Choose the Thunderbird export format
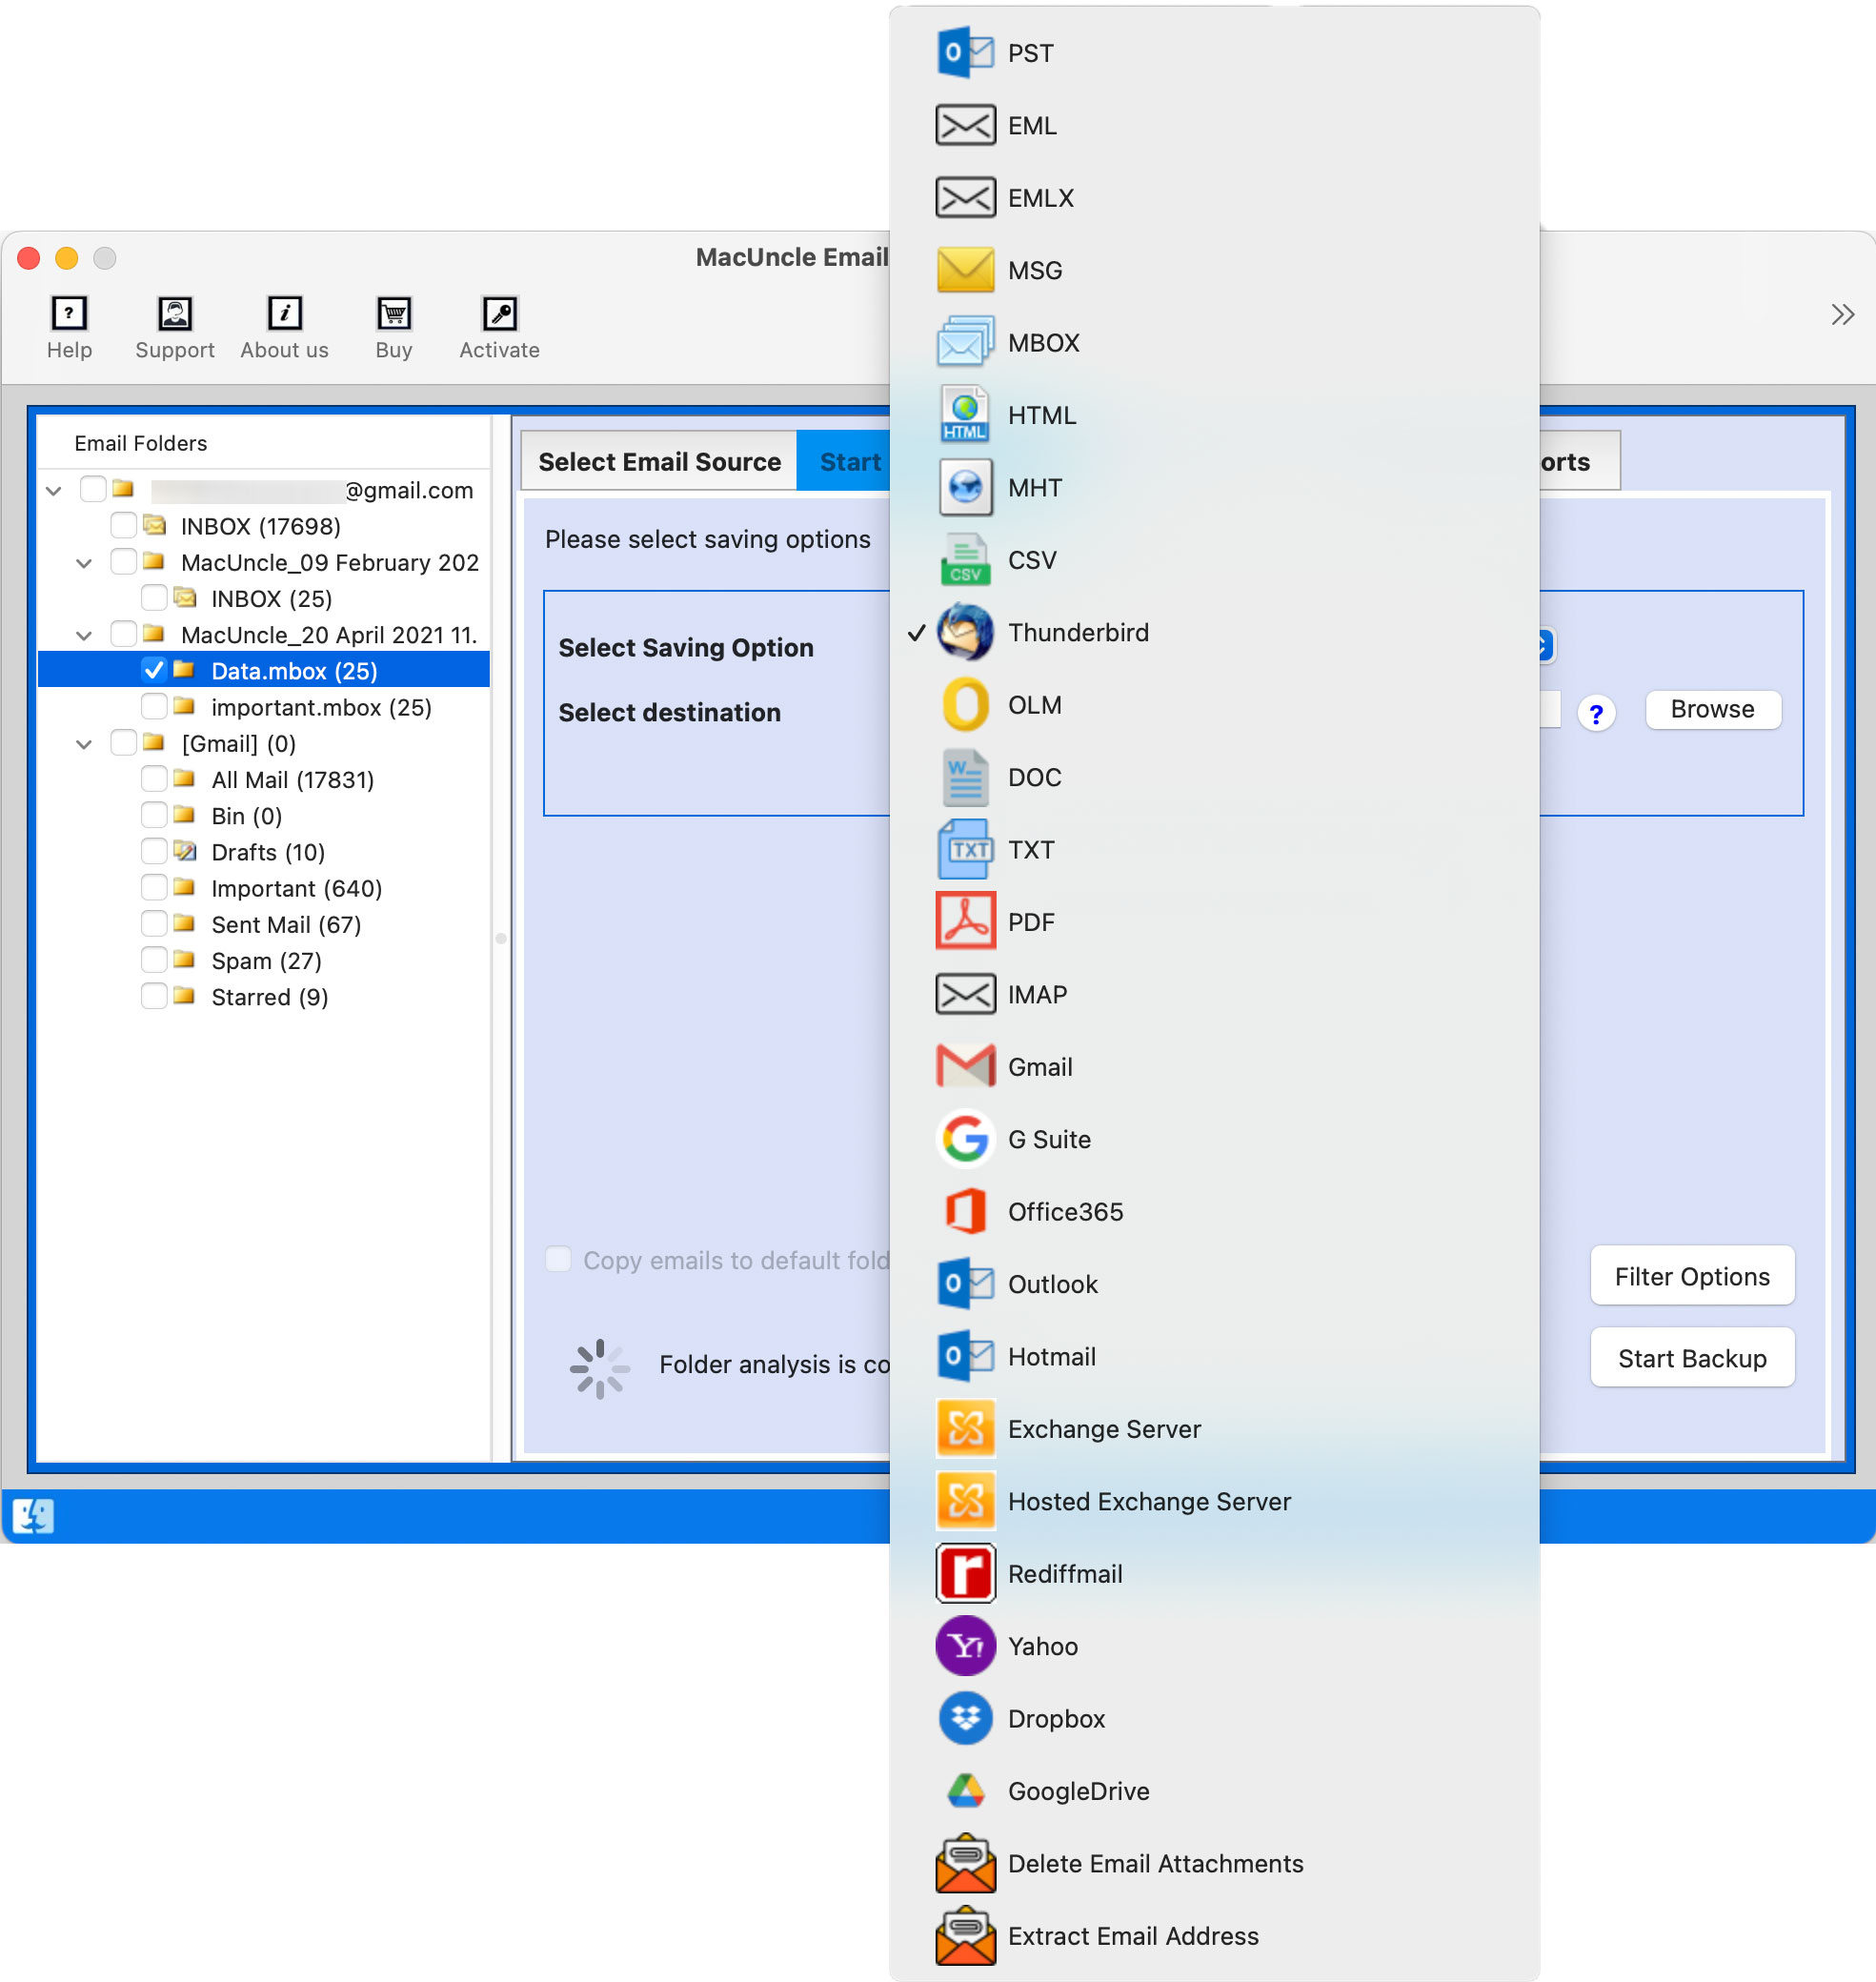This screenshot has height=1982, width=1876. coord(1079,632)
